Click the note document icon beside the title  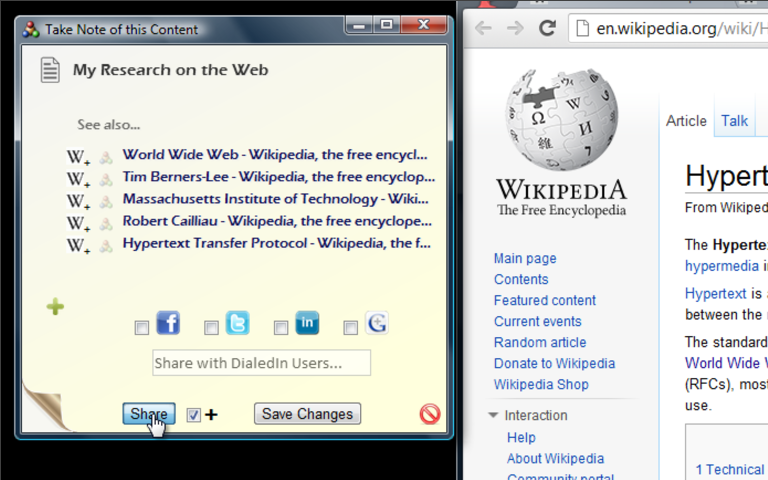pyautogui.click(x=50, y=70)
